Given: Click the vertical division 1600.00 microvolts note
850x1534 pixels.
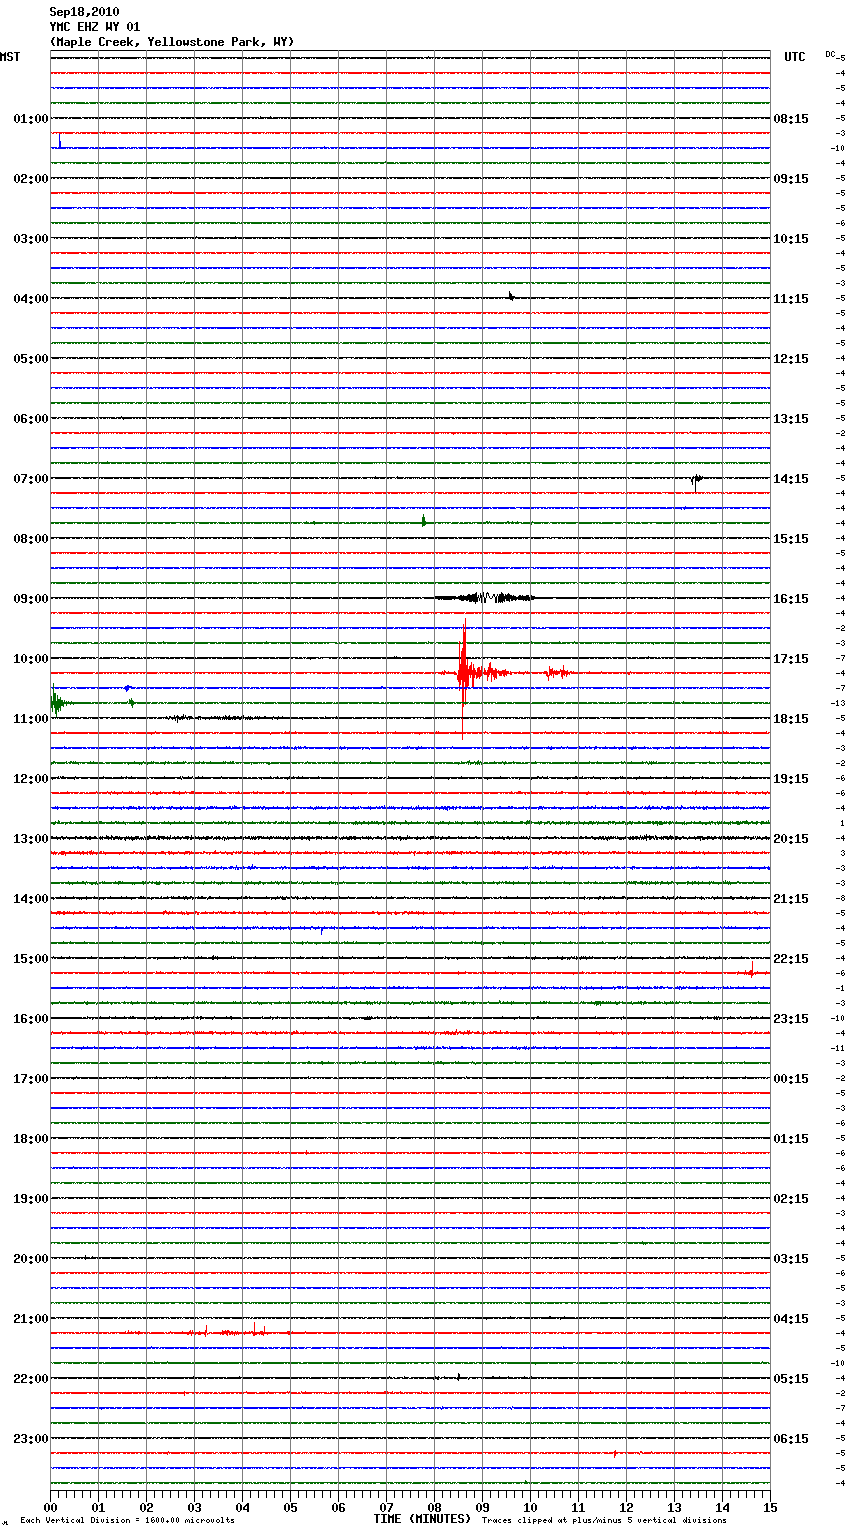Looking at the screenshot, I should (127, 1520).
